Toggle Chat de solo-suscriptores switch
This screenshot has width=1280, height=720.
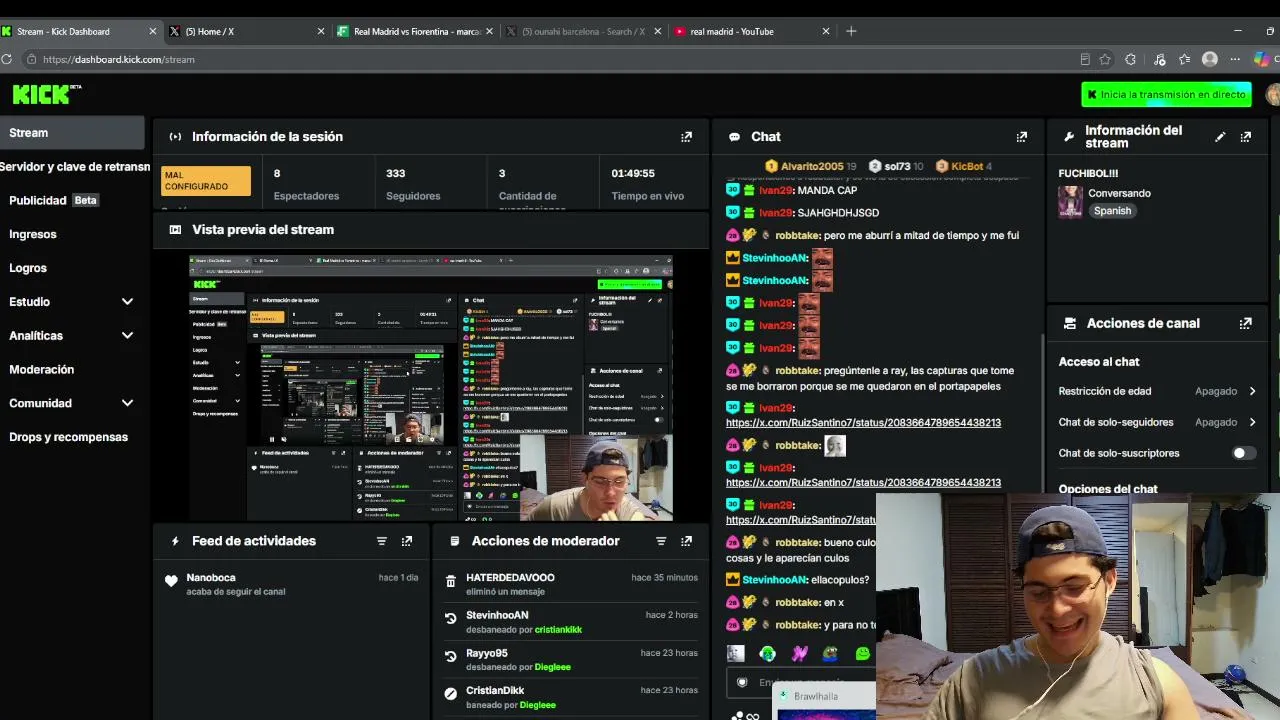[1243, 453]
